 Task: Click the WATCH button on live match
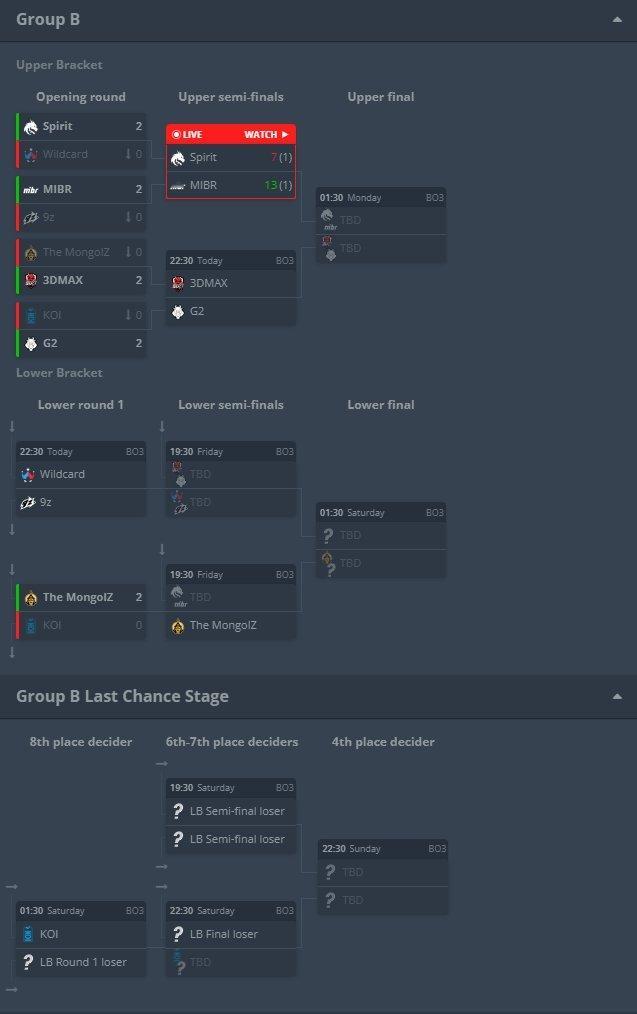tap(266, 134)
